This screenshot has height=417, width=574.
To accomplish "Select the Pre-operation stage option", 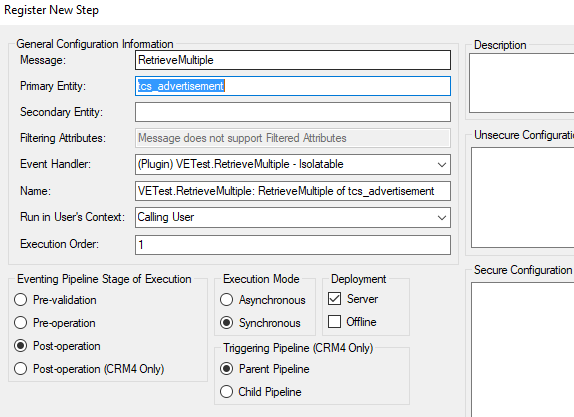I will point(20,323).
